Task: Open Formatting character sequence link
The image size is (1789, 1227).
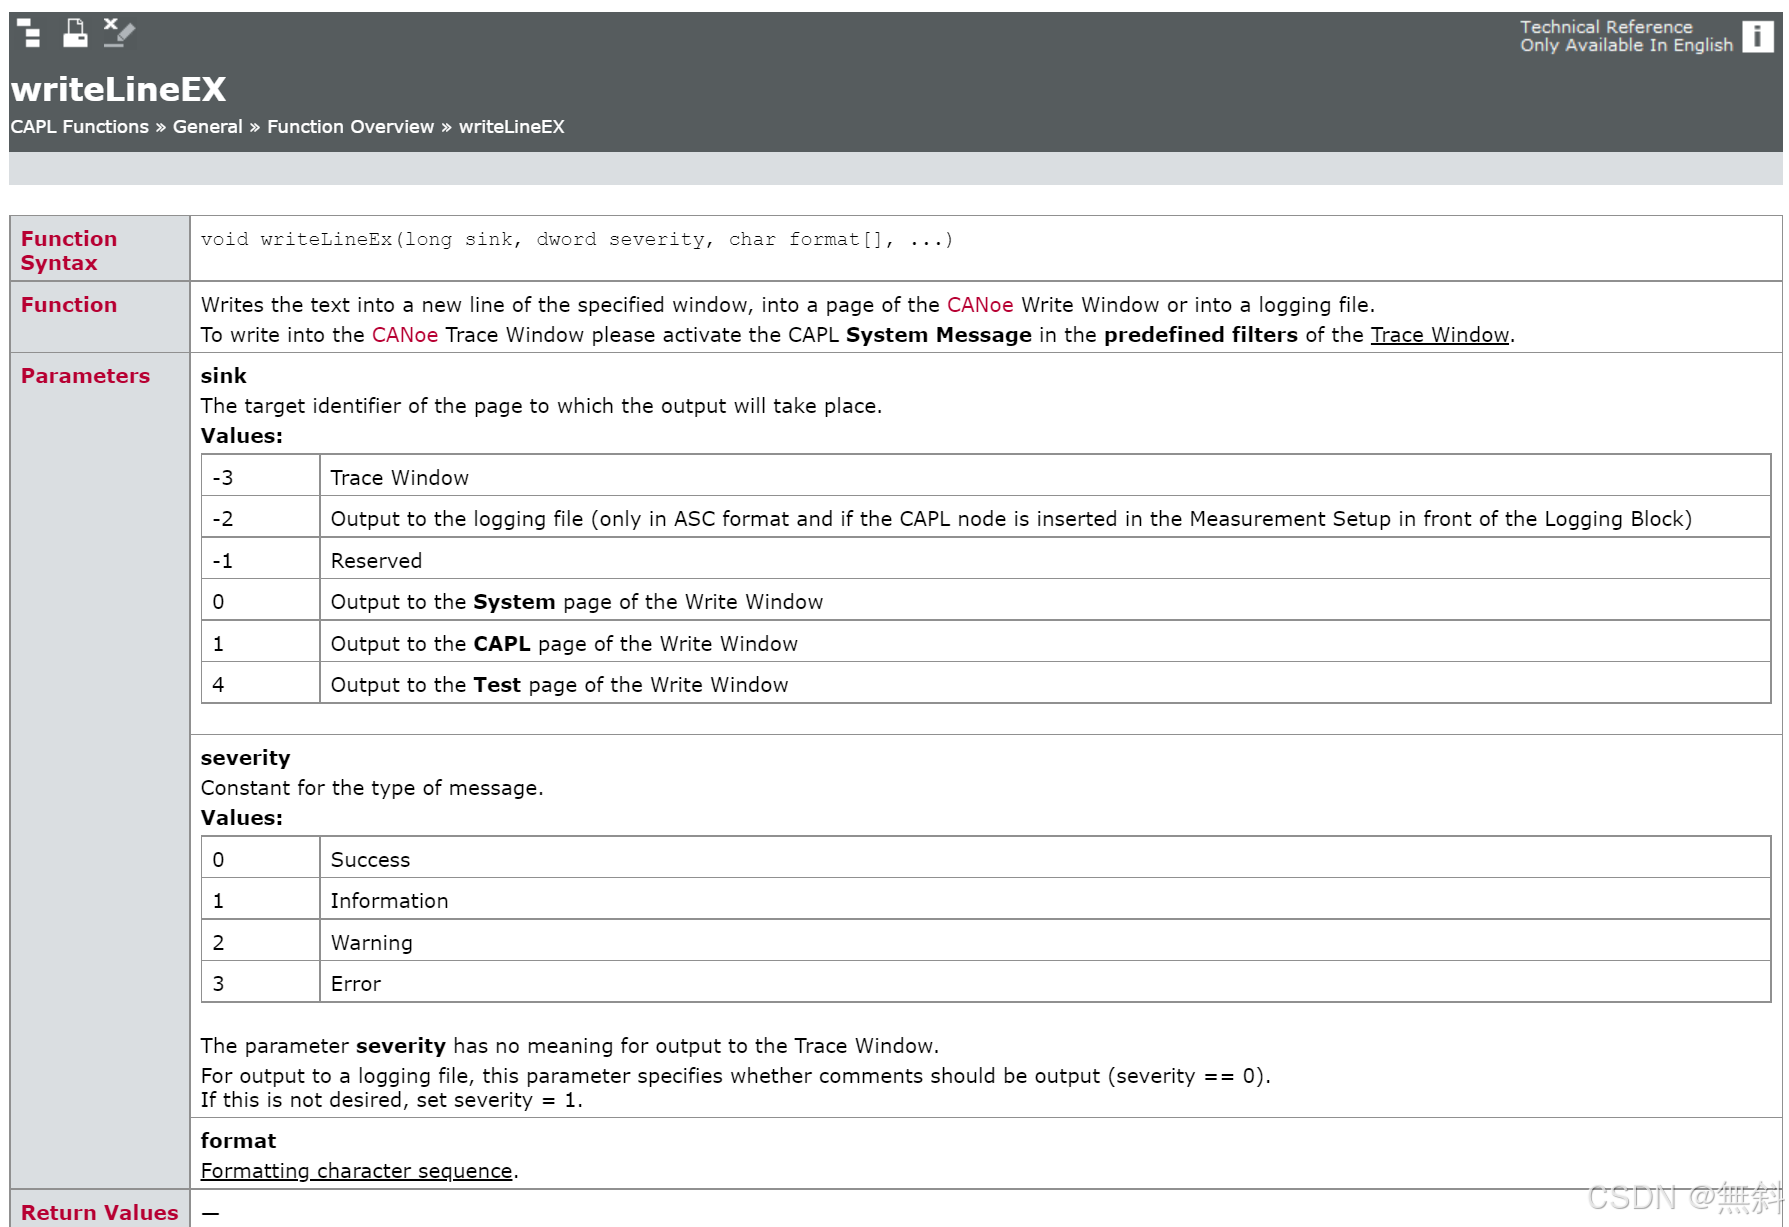Action: coord(355,1170)
